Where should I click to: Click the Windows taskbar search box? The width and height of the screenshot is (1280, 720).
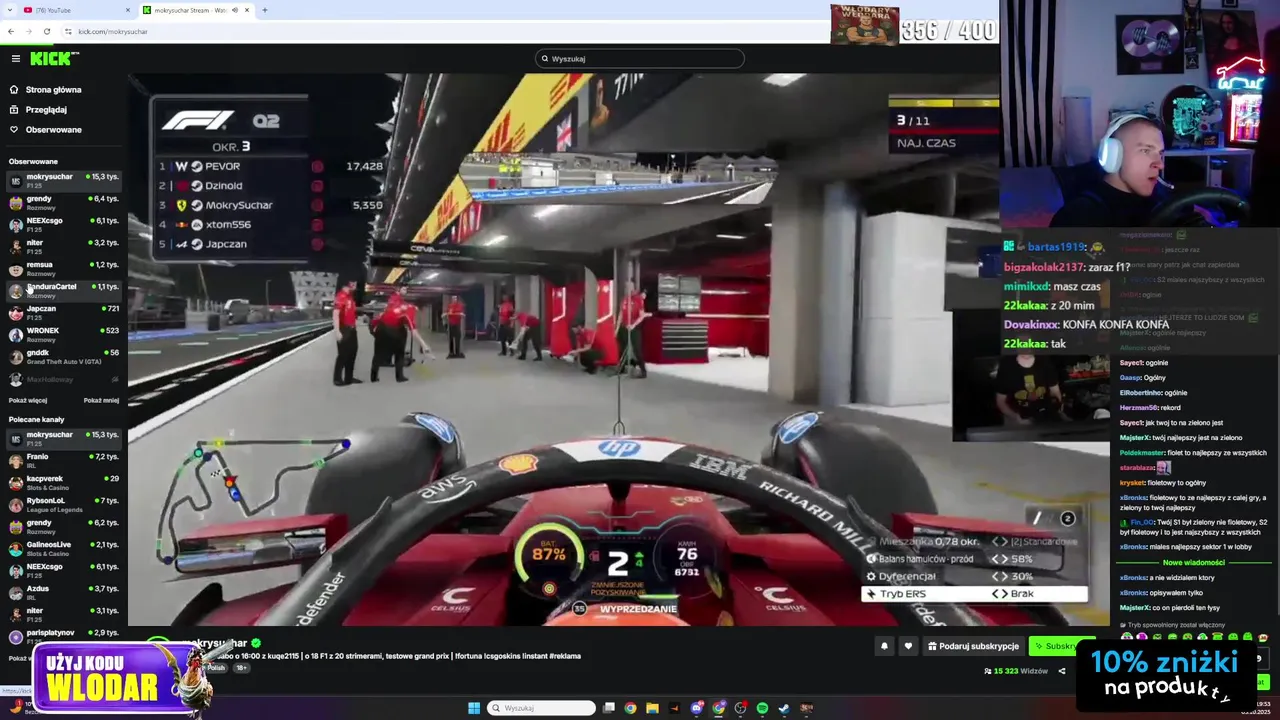541,708
